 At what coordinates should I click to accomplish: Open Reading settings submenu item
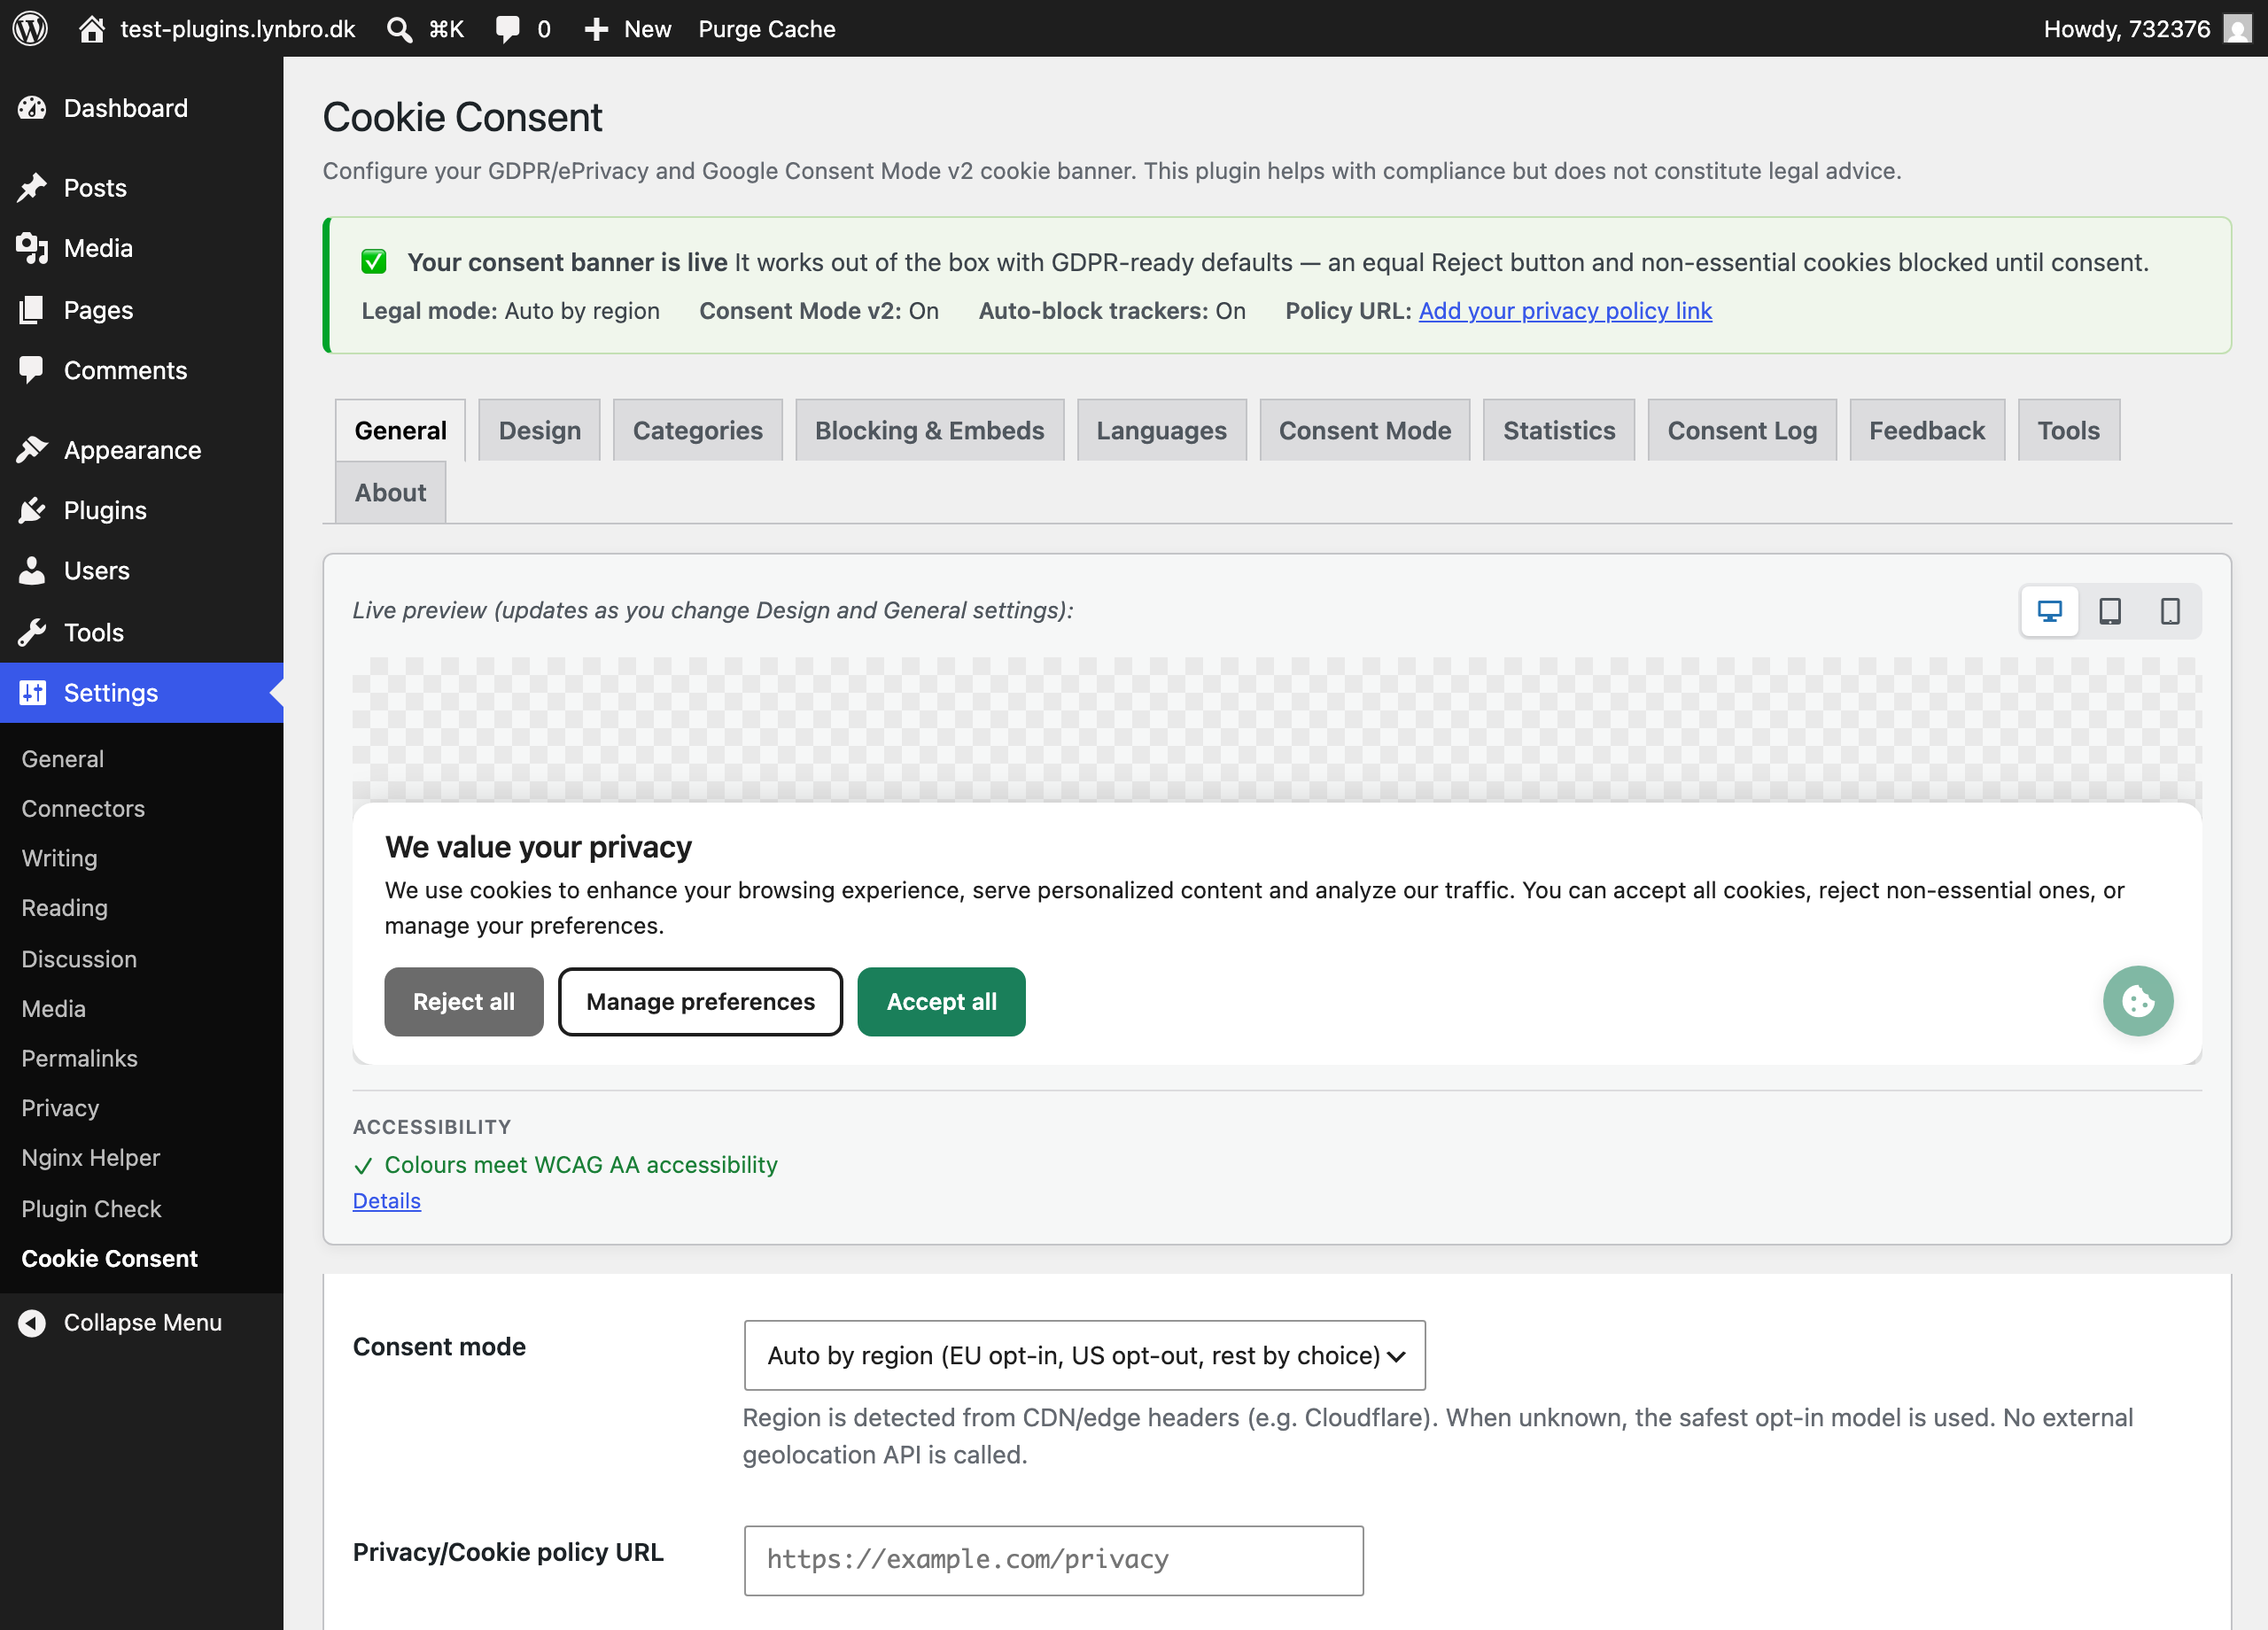pos(64,907)
